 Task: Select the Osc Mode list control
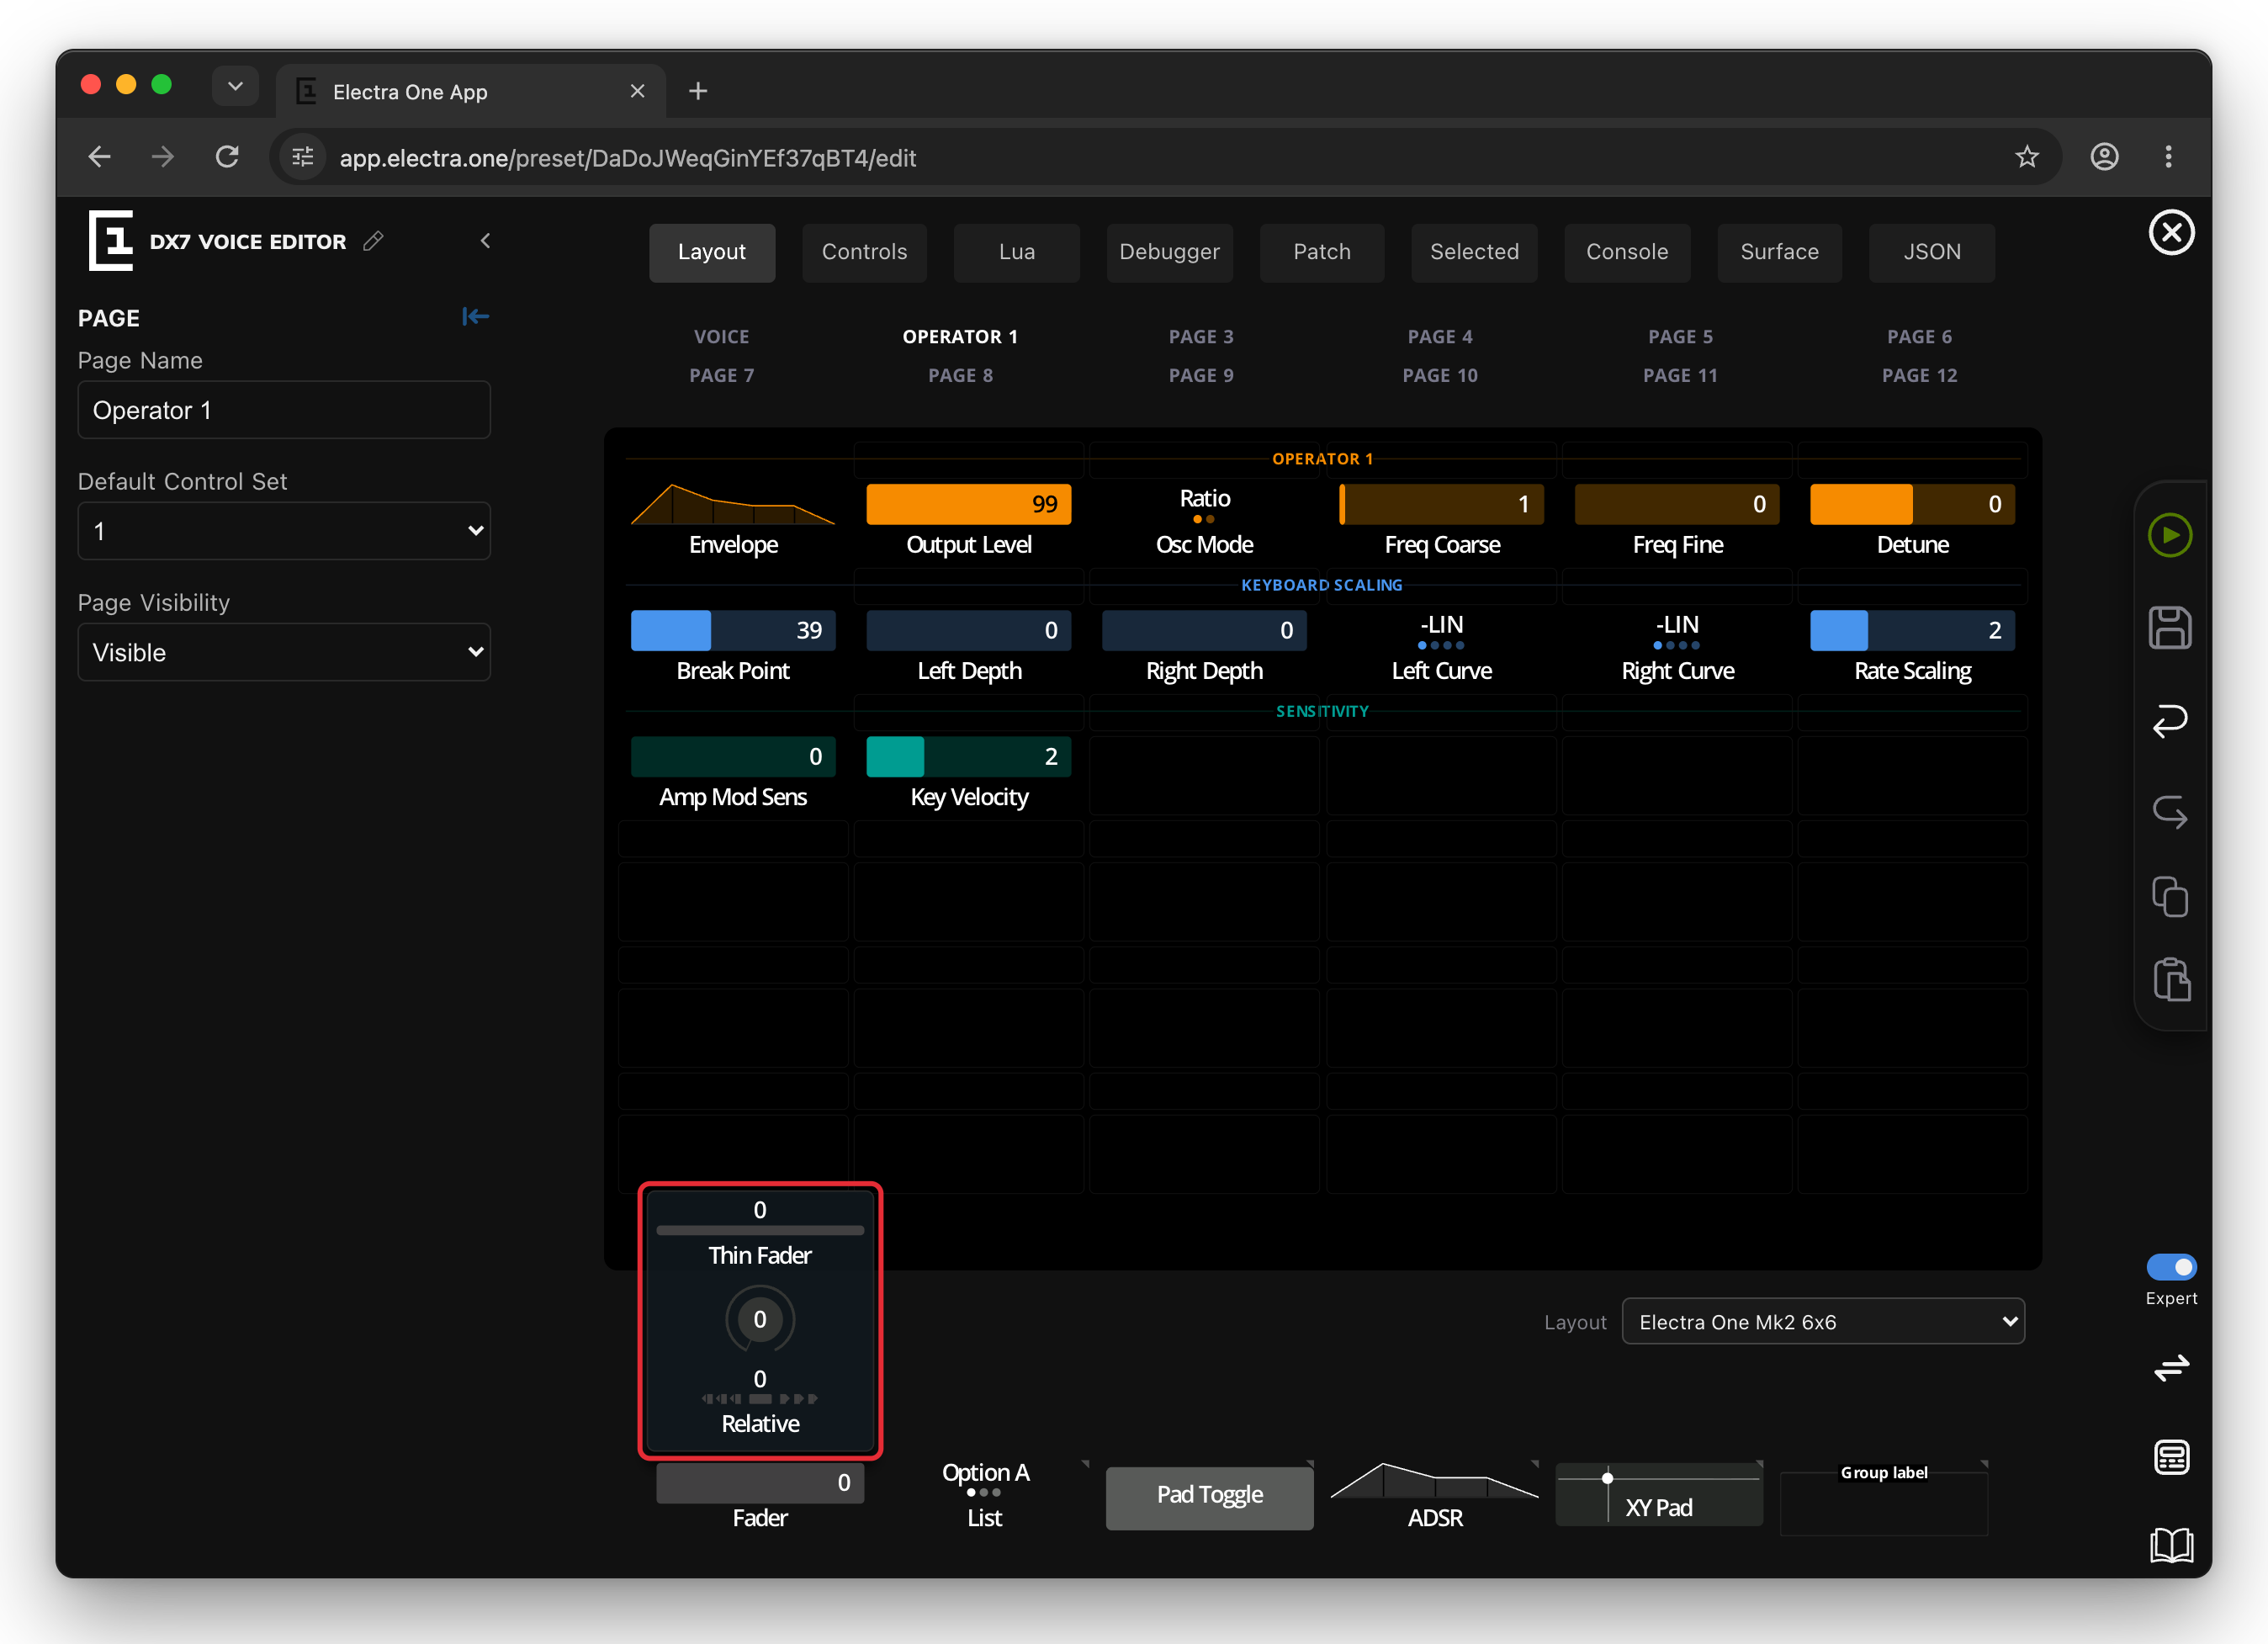click(x=1205, y=521)
